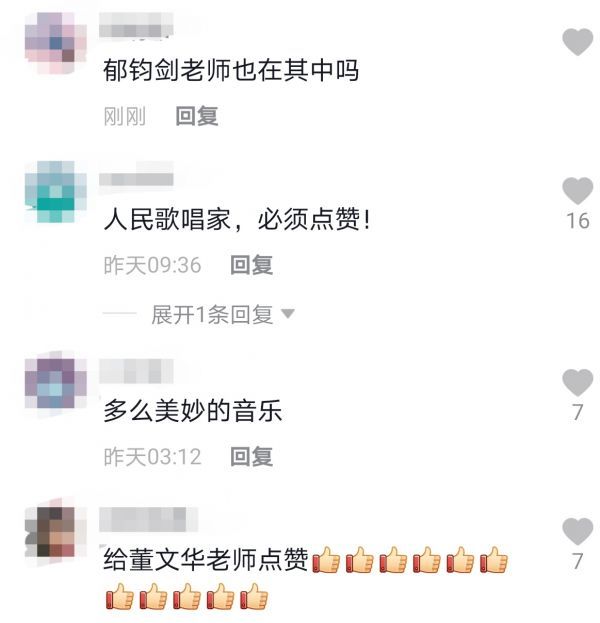Open avatar of the 郁钧剑老师 commenter
The height and width of the screenshot is (623, 600).
tap(55, 43)
